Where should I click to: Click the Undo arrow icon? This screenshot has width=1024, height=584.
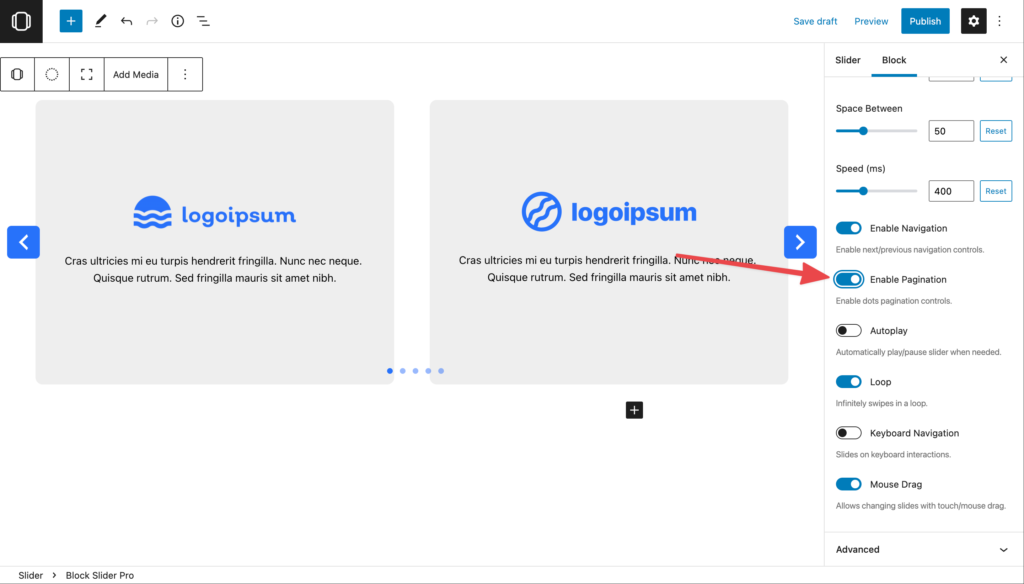pyautogui.click(x=126, y=21)
